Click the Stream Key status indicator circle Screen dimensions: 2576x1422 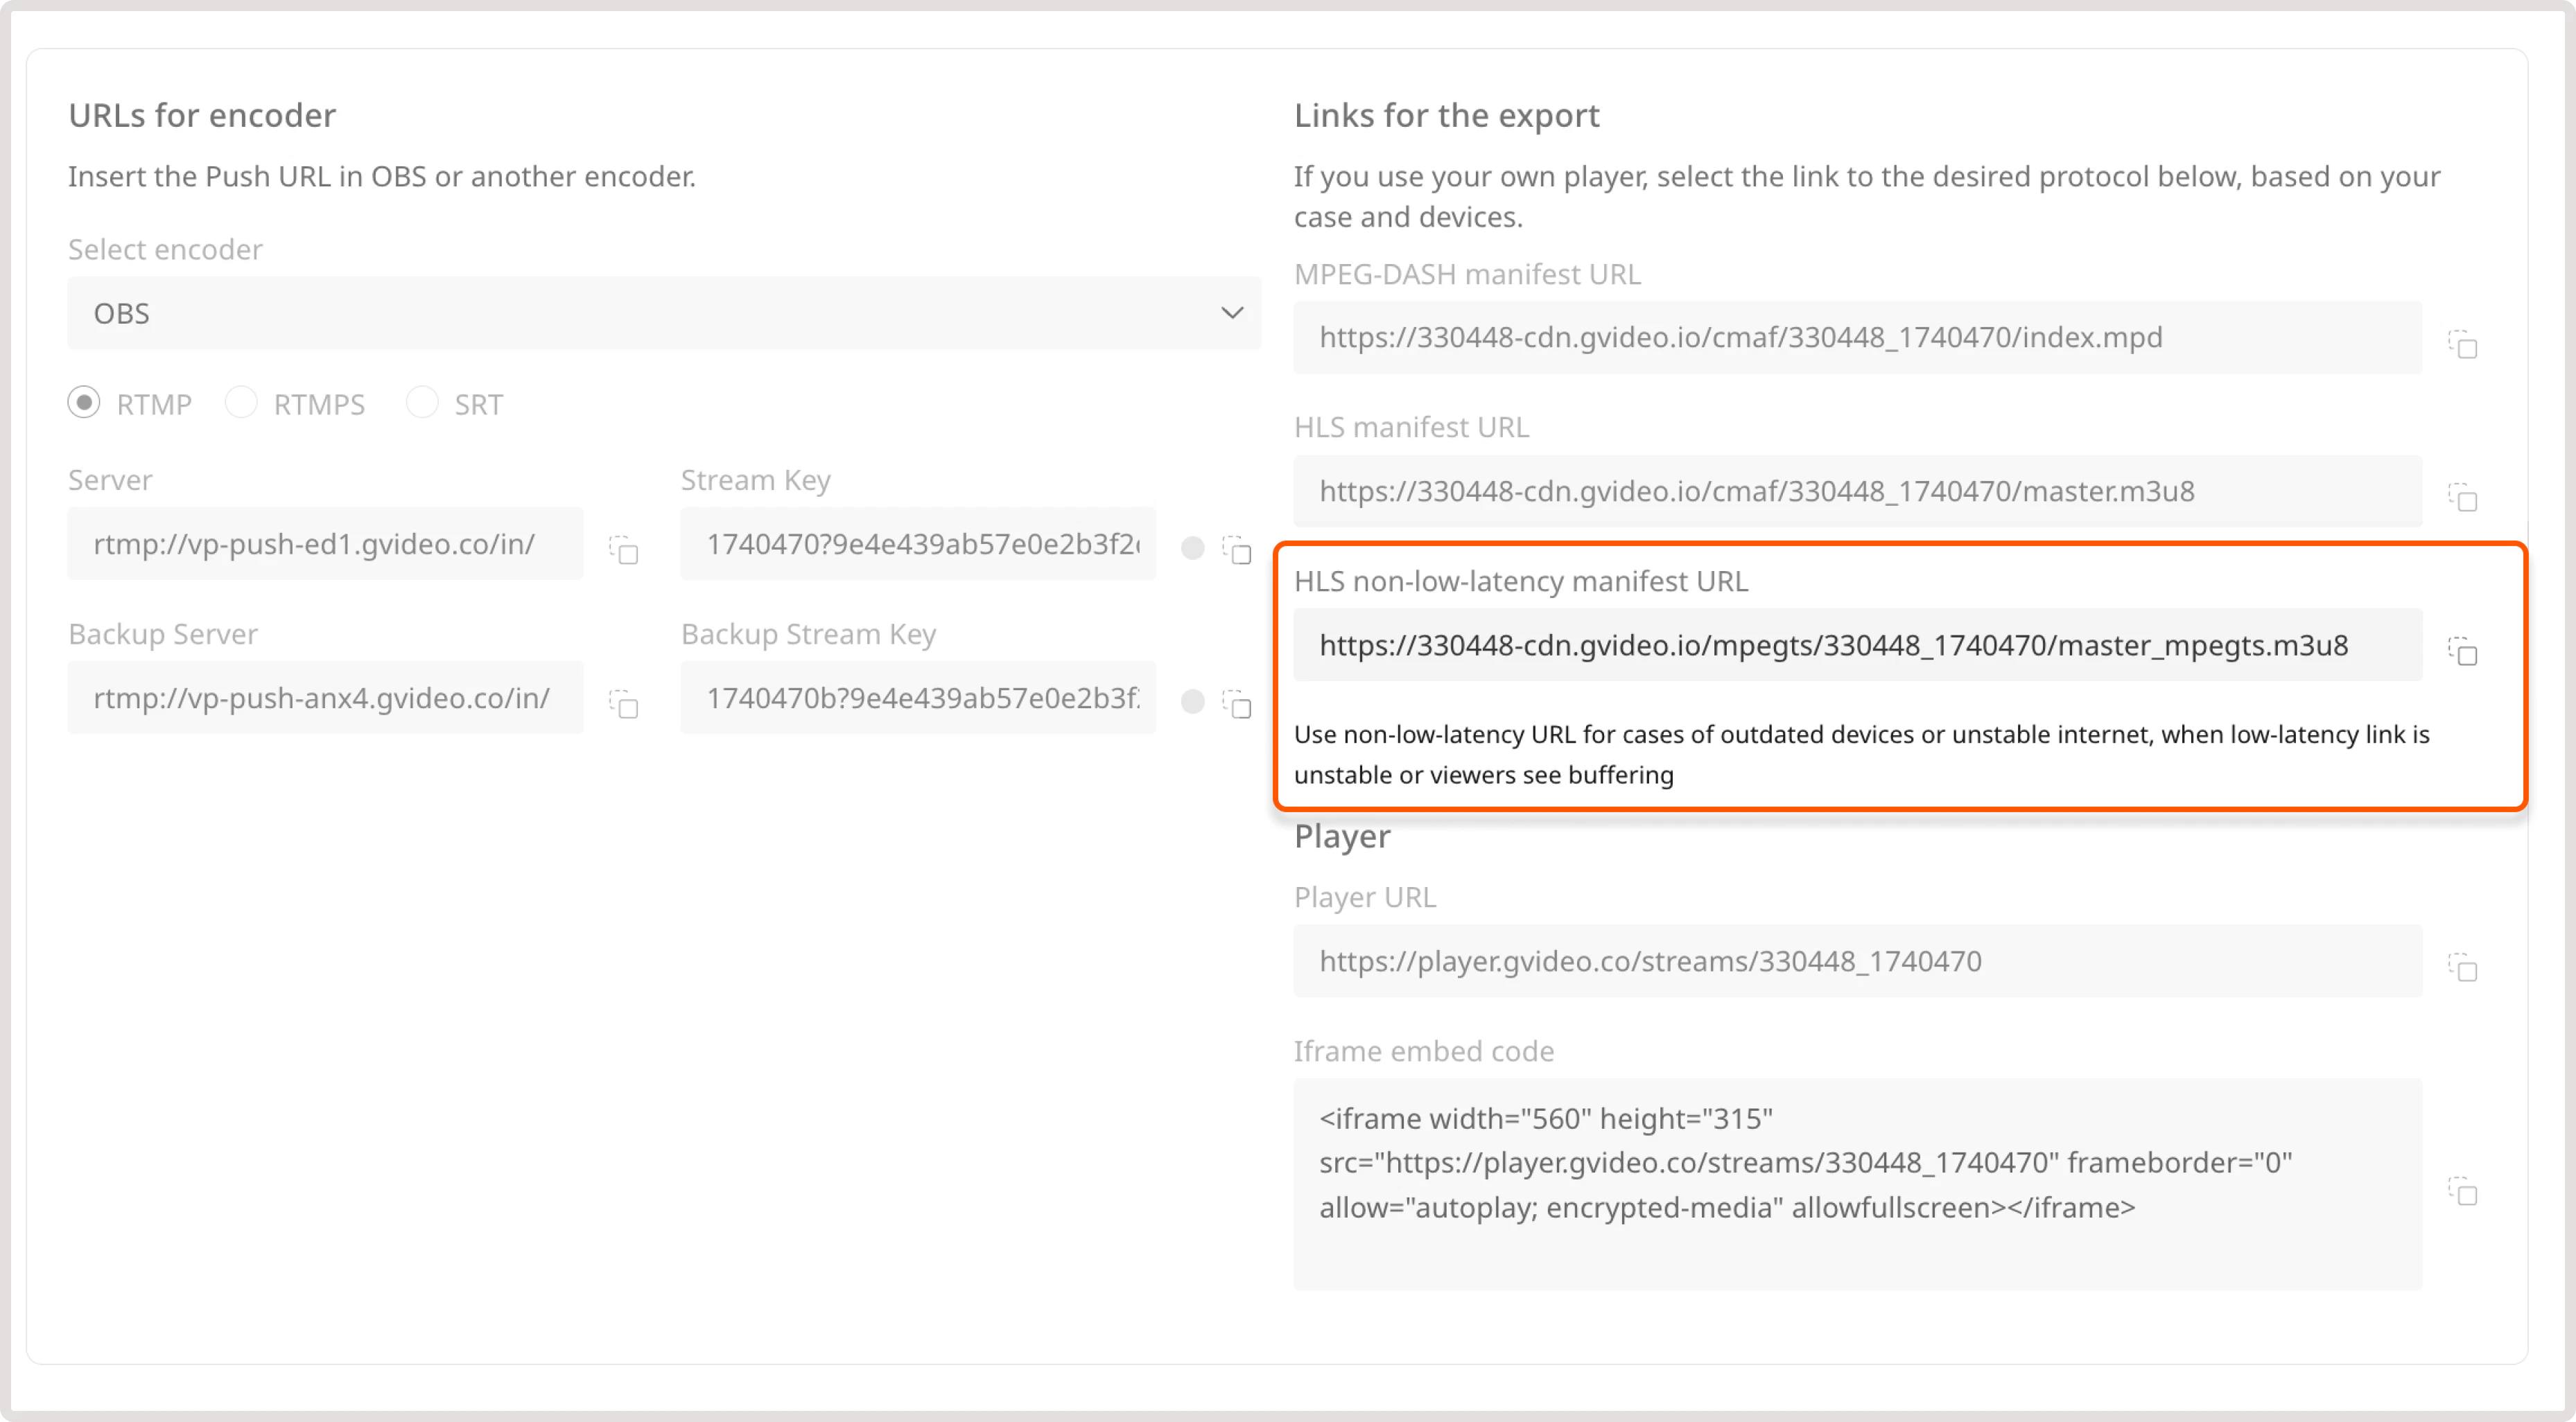[1192, 548]
